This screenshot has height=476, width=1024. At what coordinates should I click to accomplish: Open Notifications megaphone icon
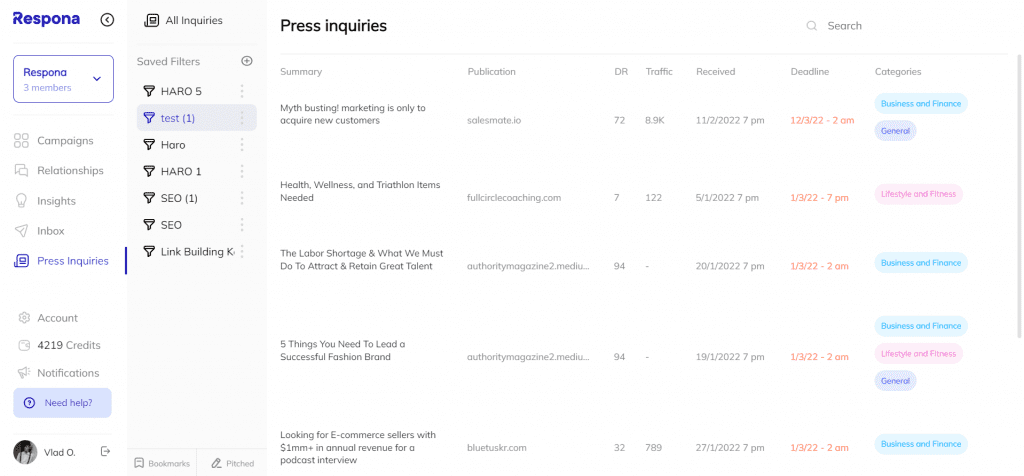tap(24, 373)
